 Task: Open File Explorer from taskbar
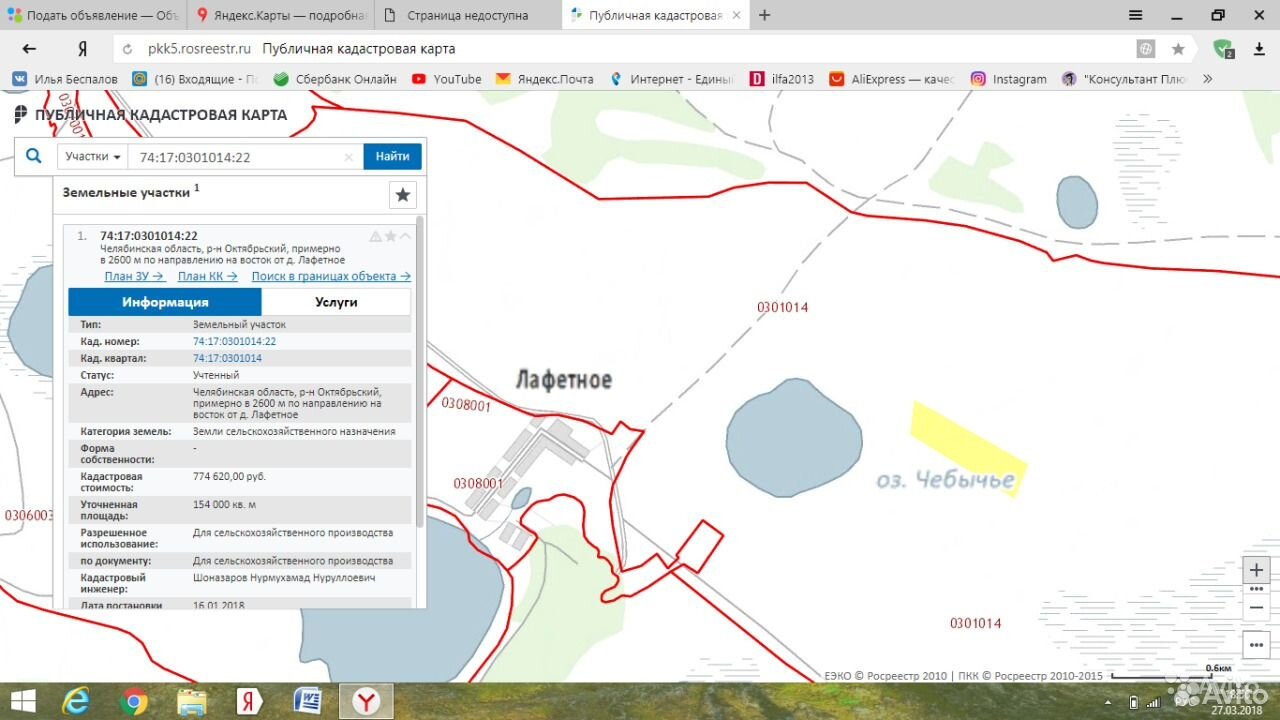192,702
